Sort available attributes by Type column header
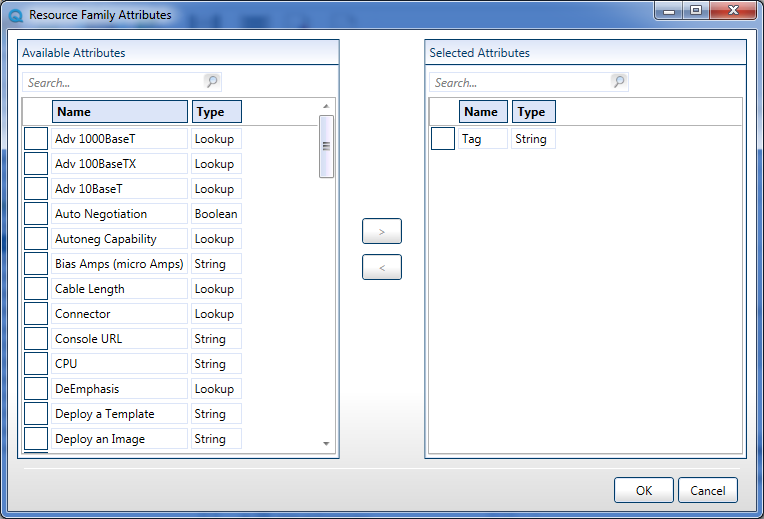 (x=217, y=112)
